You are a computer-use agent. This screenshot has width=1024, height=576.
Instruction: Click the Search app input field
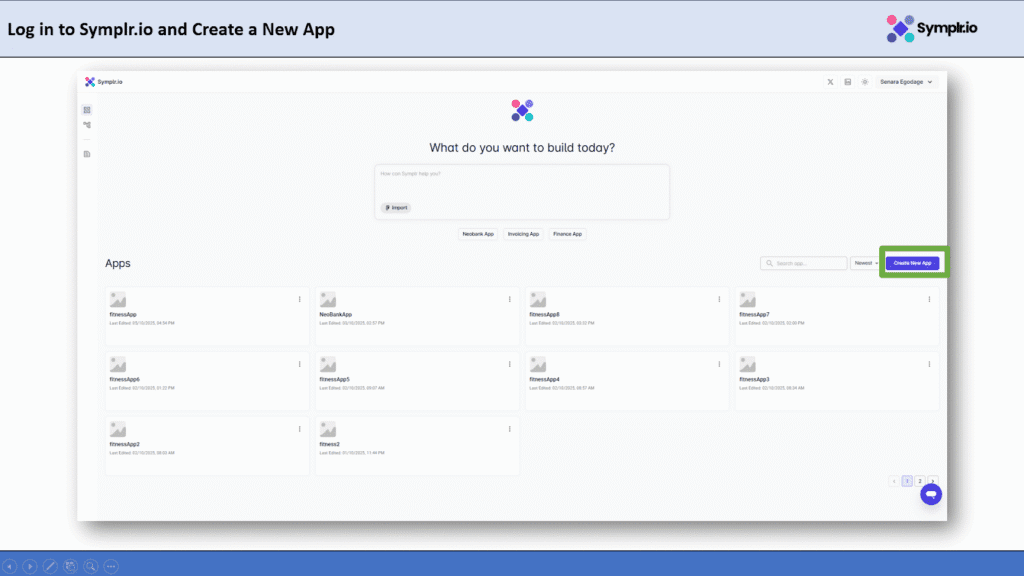(803, 263)
